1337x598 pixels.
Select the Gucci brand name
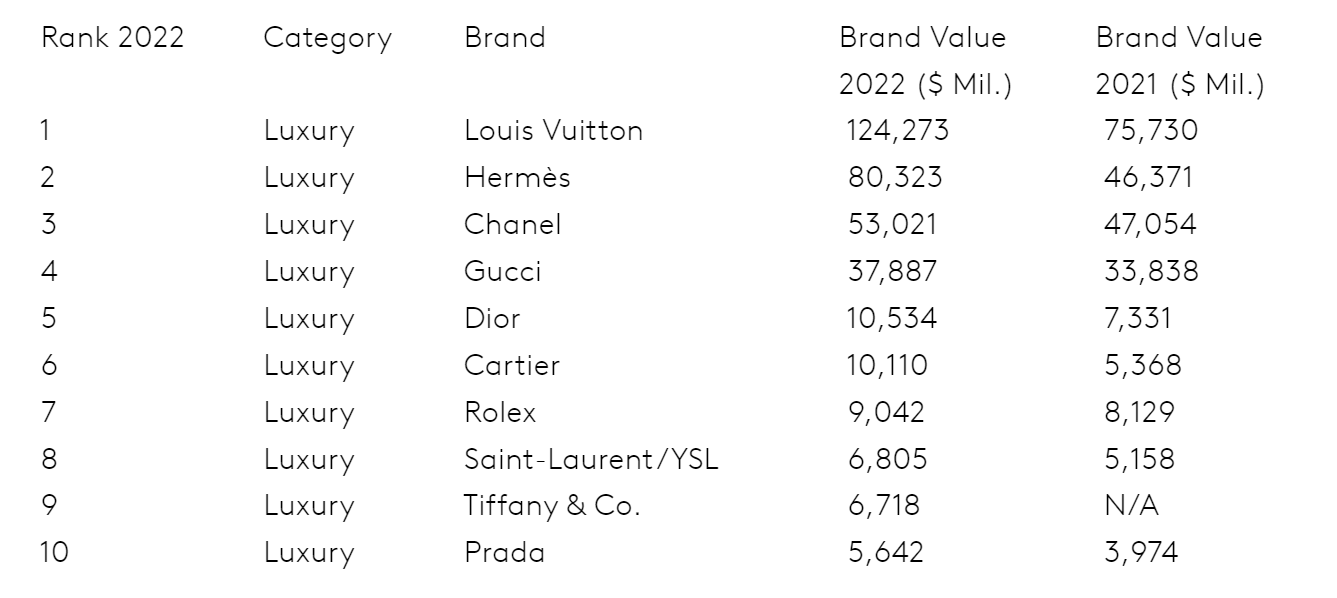click(503, 272)
